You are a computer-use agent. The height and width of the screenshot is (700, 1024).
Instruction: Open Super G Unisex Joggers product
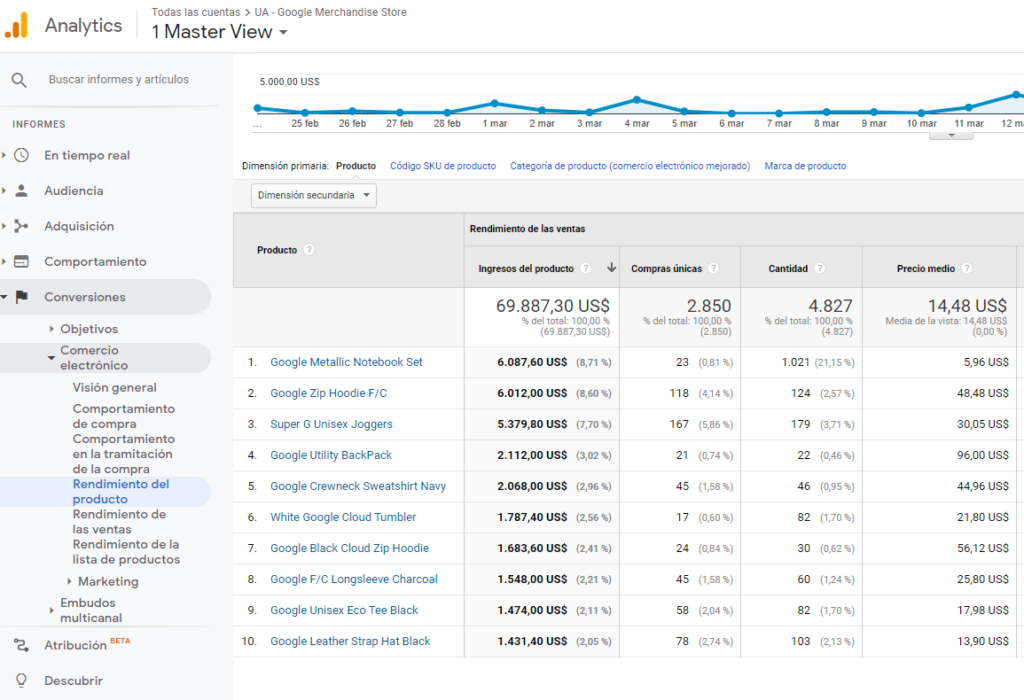click(x=331, y=424)
